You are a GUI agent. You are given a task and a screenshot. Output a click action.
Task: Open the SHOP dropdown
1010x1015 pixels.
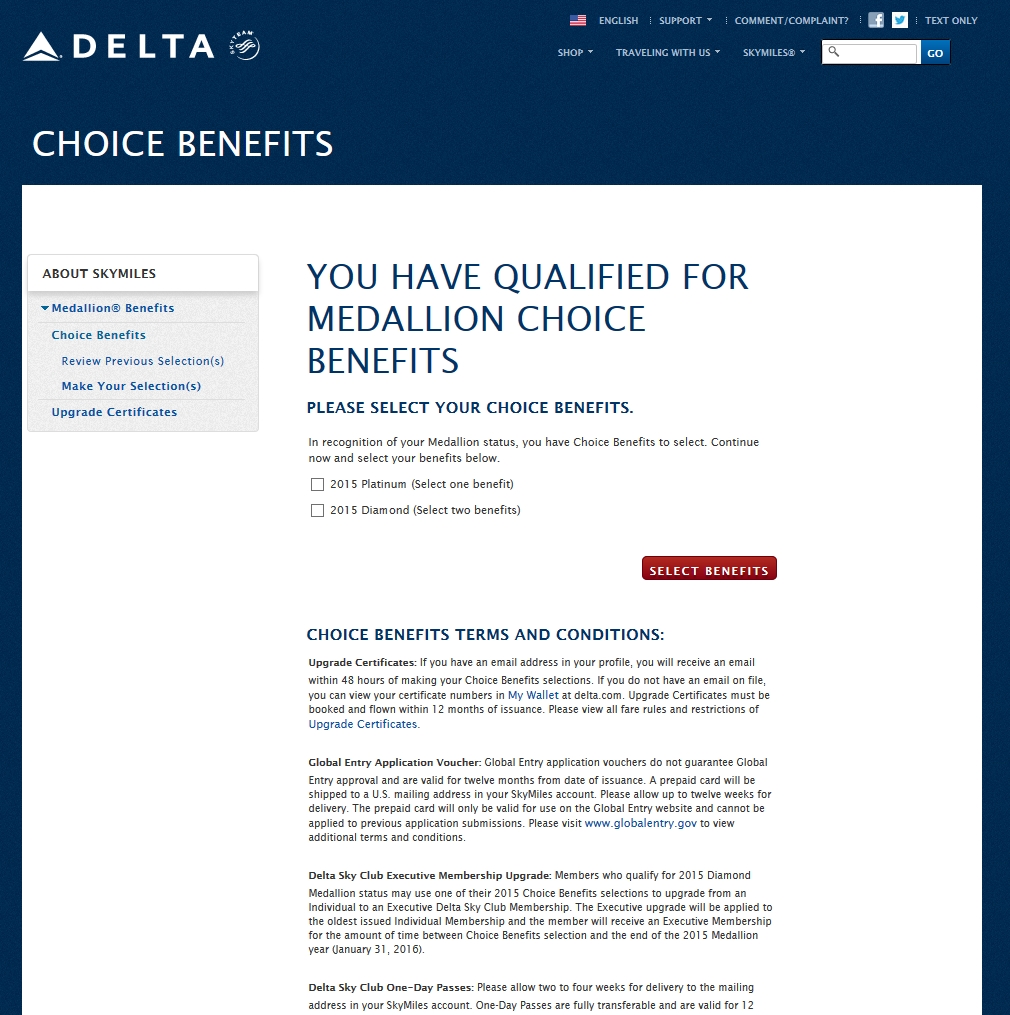[x=574, y=53]
